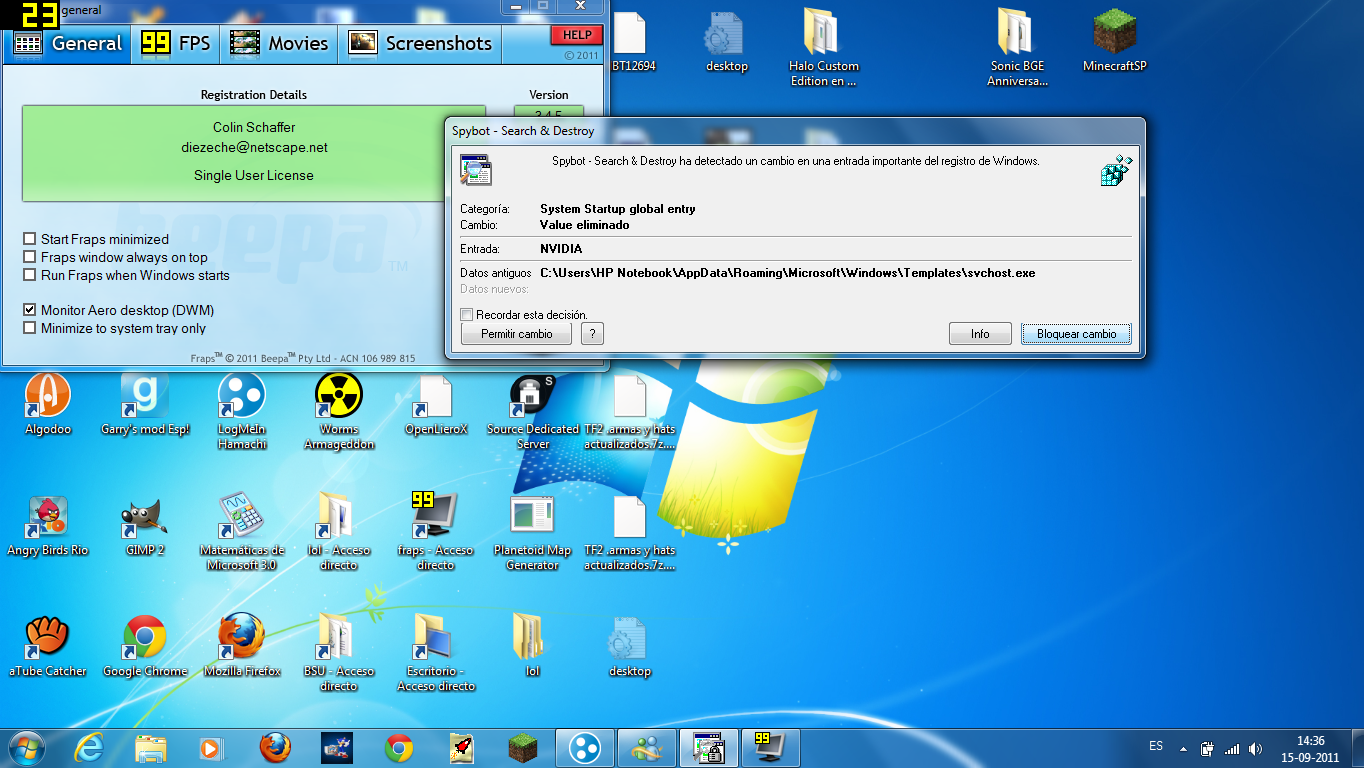1364x768 pixels.
Task: Uncheck Monitor Aero desktop (DWM)
Action: (x=30, y=310)
